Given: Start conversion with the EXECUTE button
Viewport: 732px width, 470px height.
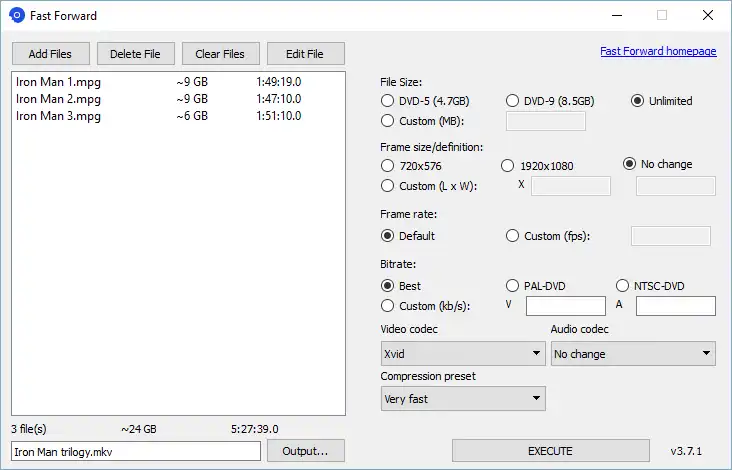Looking at the screenshot, I should coord(550,451).
